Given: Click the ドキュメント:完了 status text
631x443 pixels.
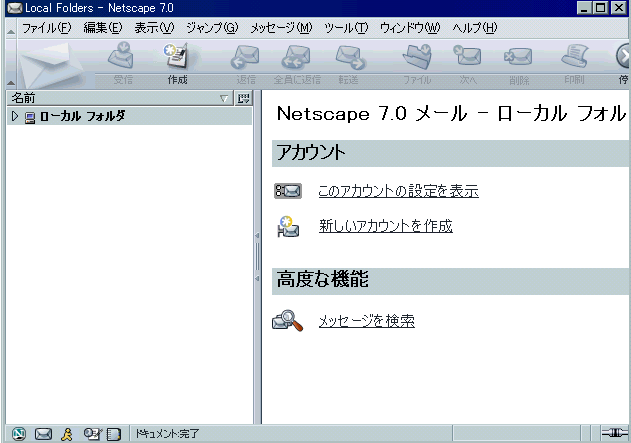Looking at the screenshot, I should [167, 433].
